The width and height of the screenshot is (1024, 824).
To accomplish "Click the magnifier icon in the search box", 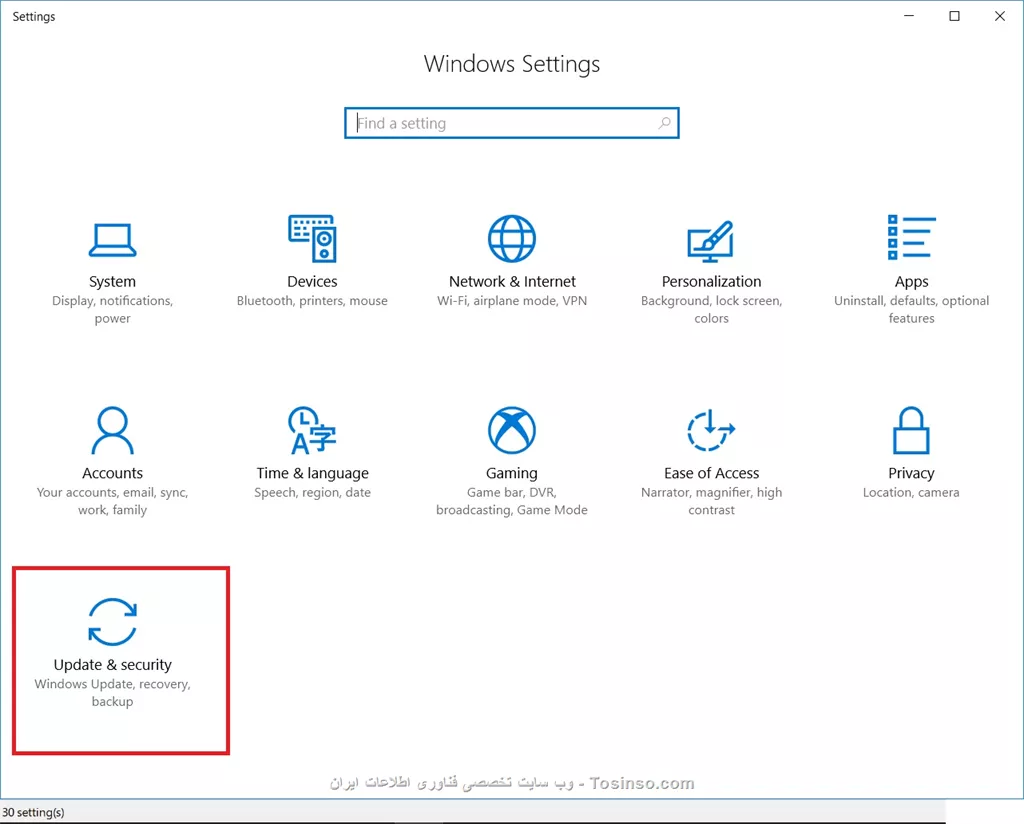I will (664, 123).
